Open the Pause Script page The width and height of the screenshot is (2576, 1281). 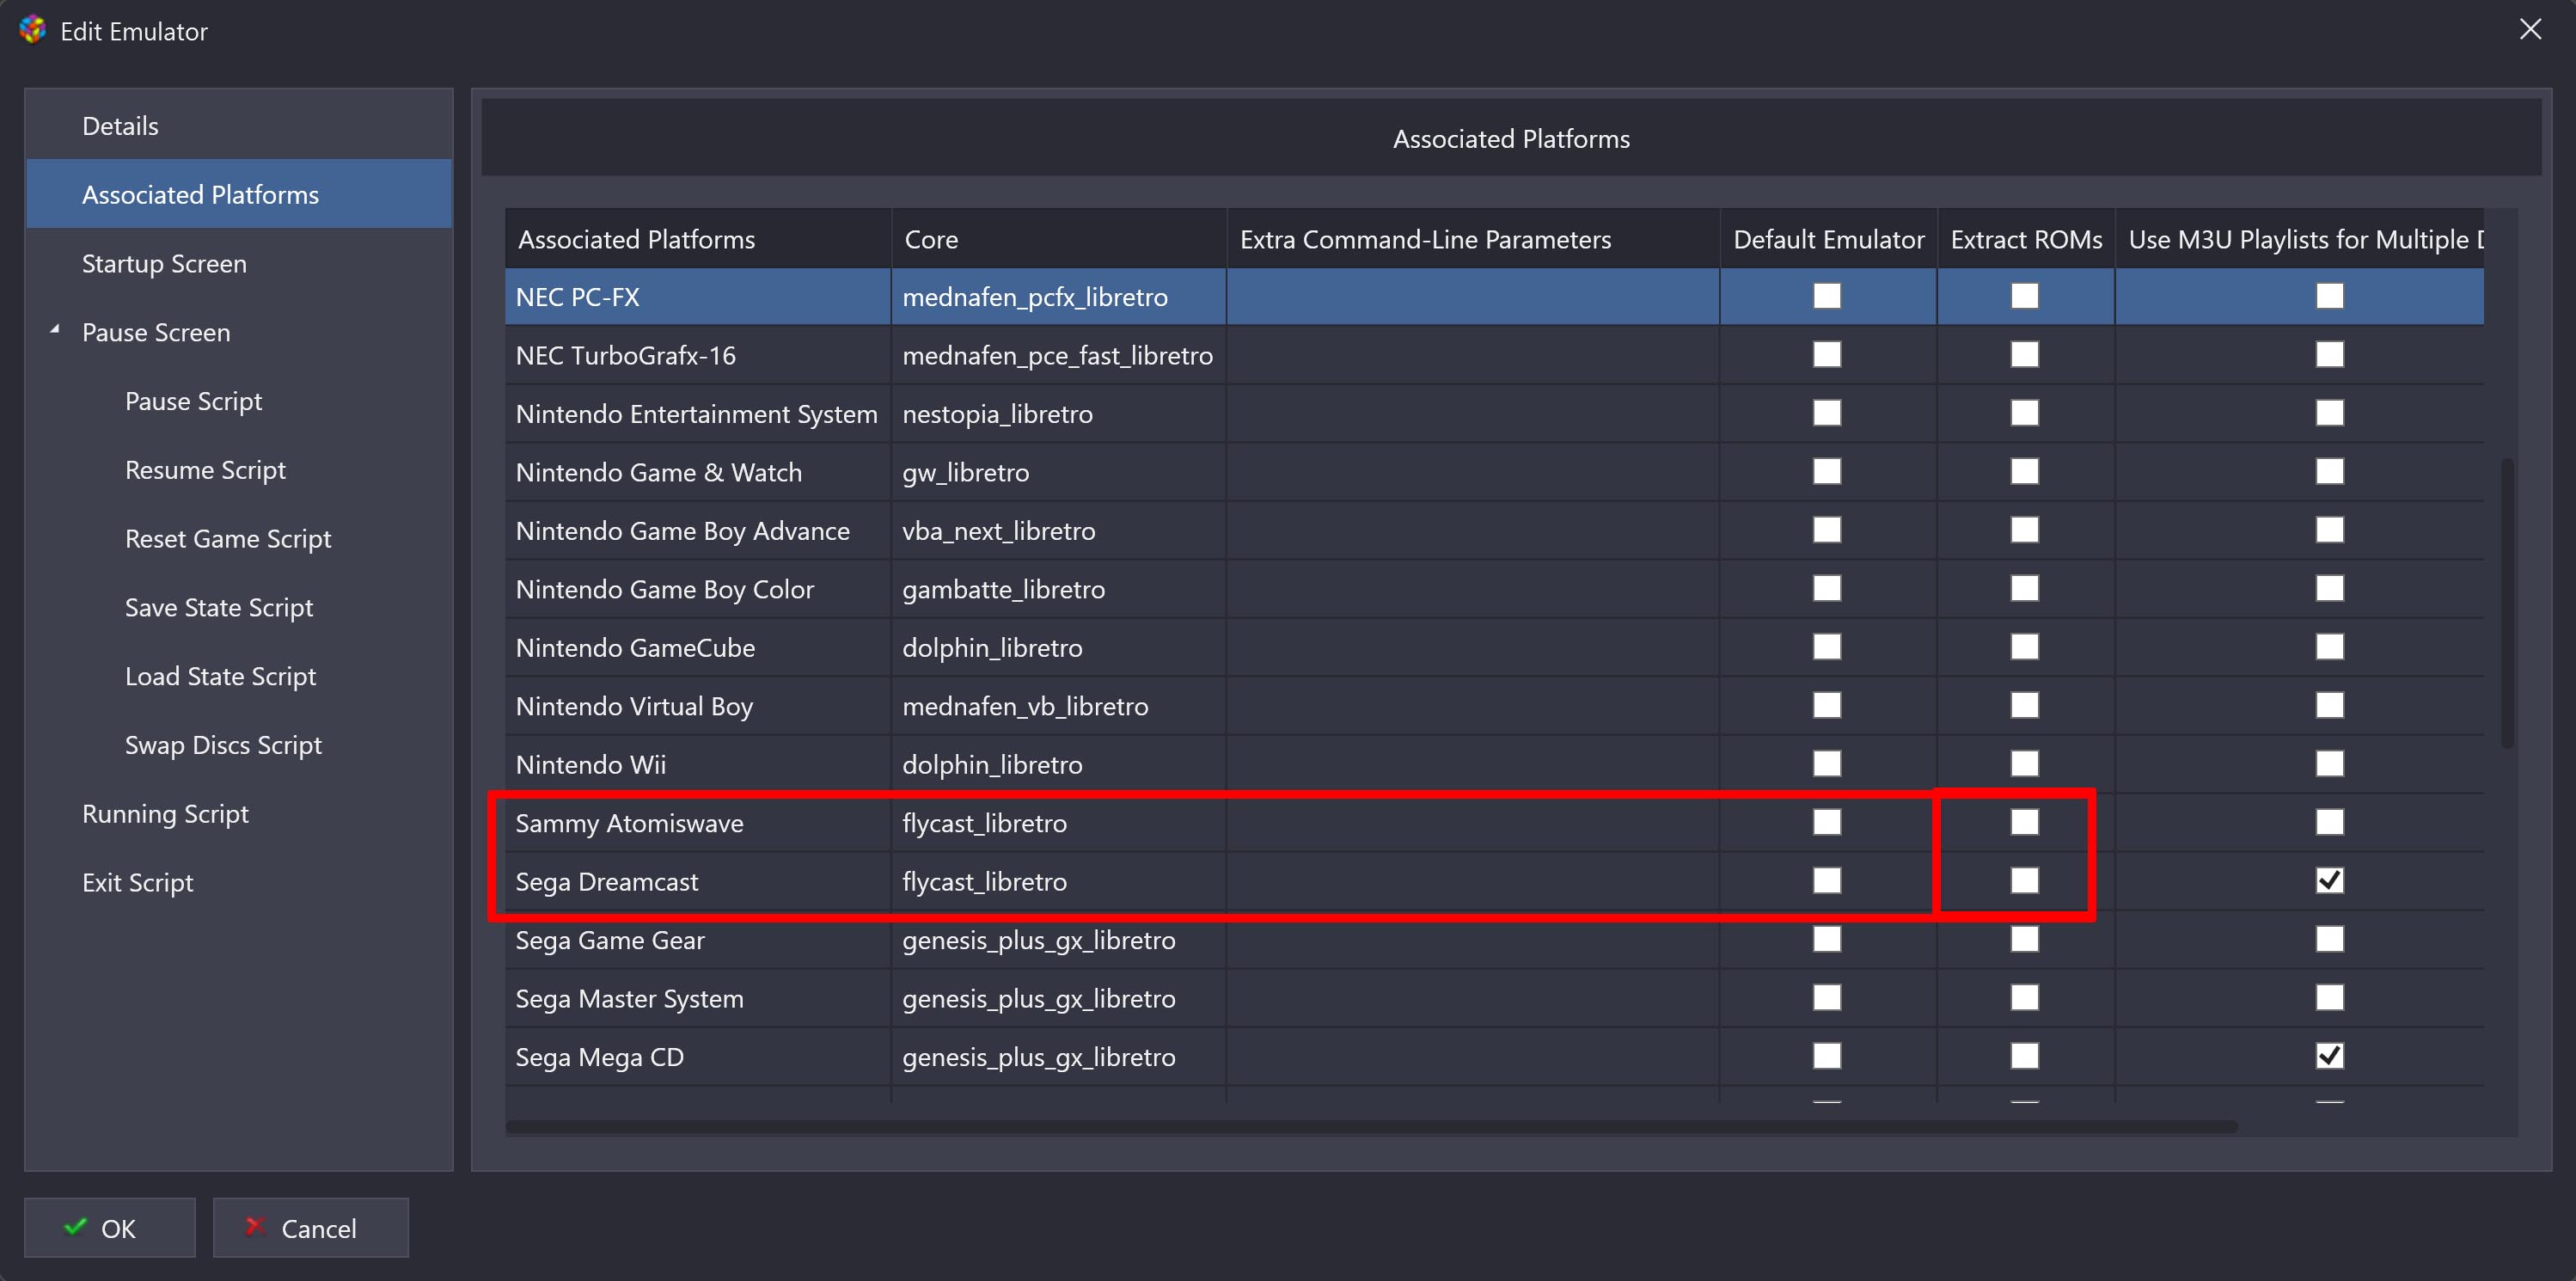pyautogui.click(x=193, y=401)
